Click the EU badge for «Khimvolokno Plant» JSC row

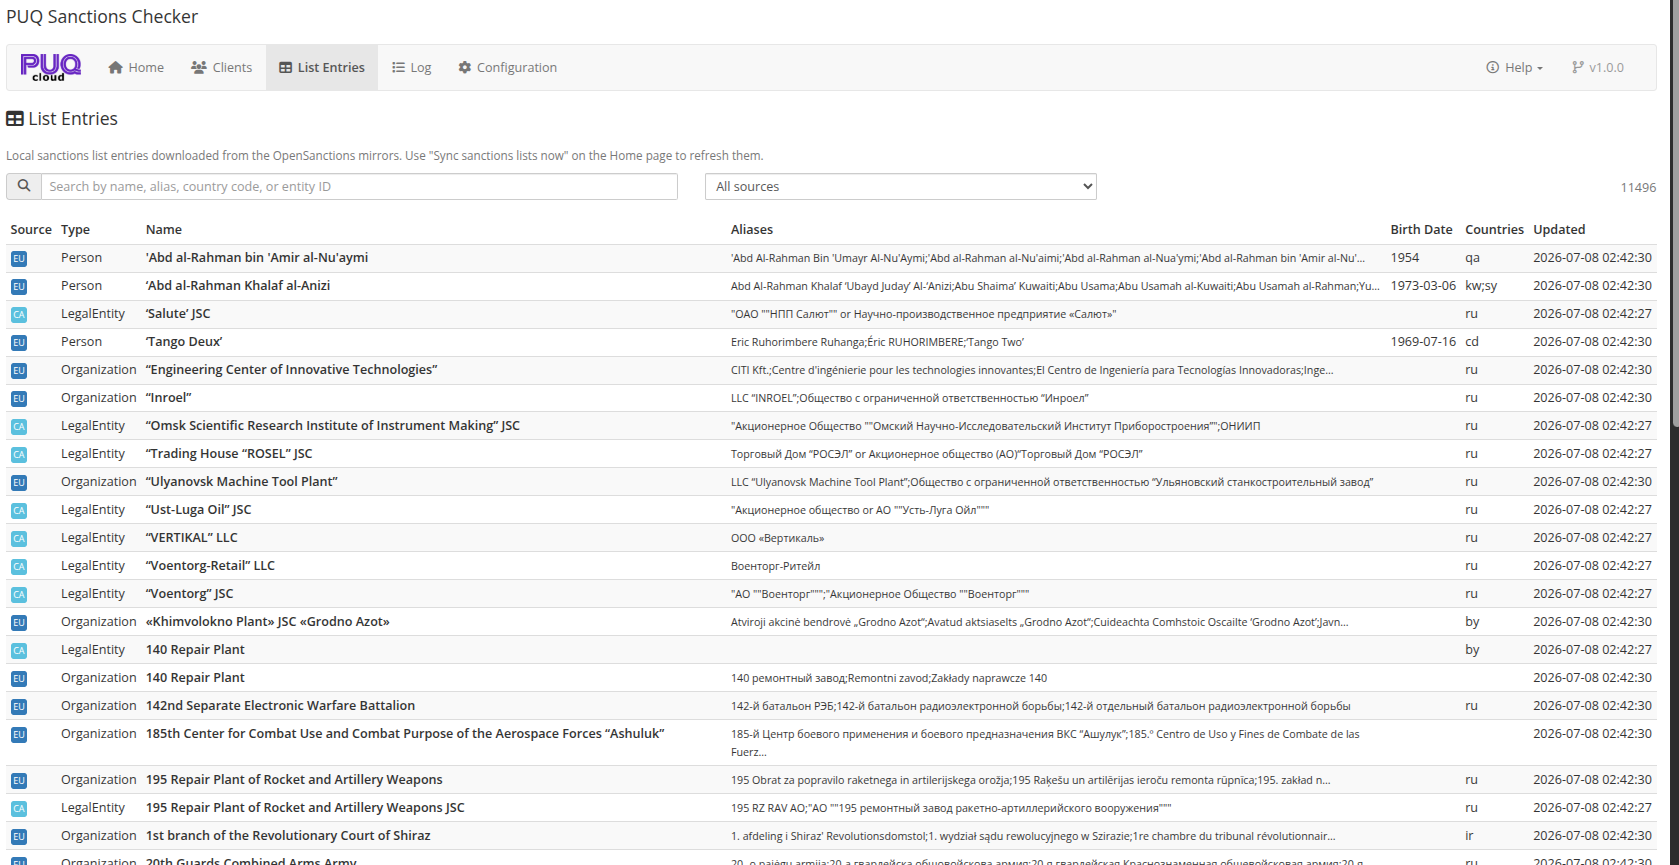(19, 622)
